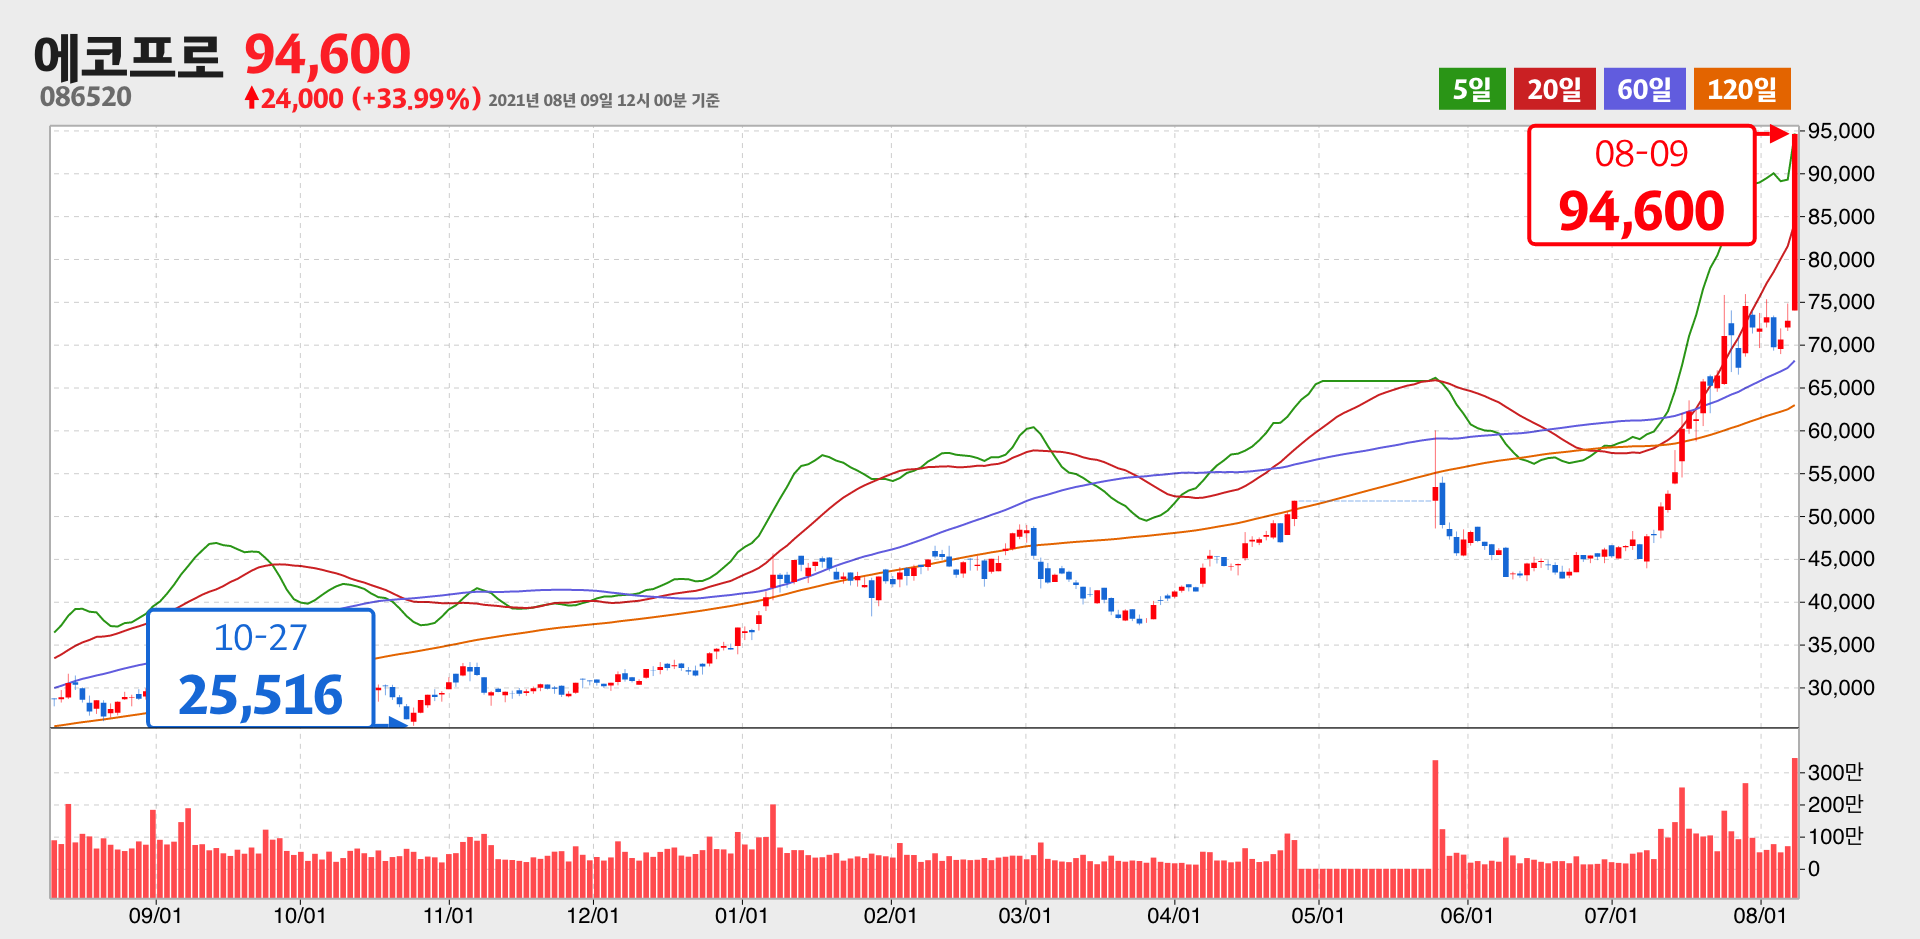Click the change value 24,000 (+33.99%)

pyautogui.click(x=363, y=98)
